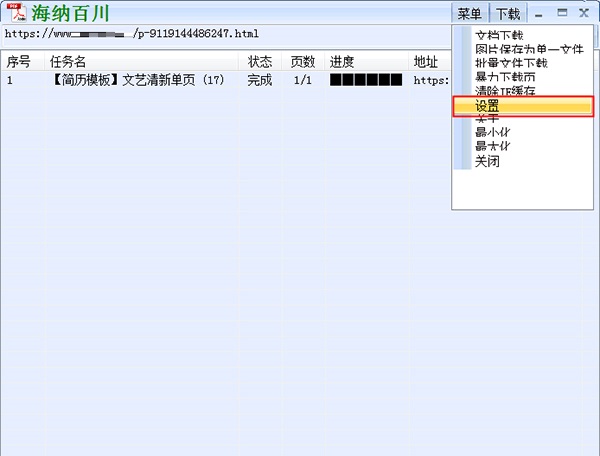Click the https: address cell in row 1
Image resolution: width=600 pixels, height=456 pixels.
point(431,80)
